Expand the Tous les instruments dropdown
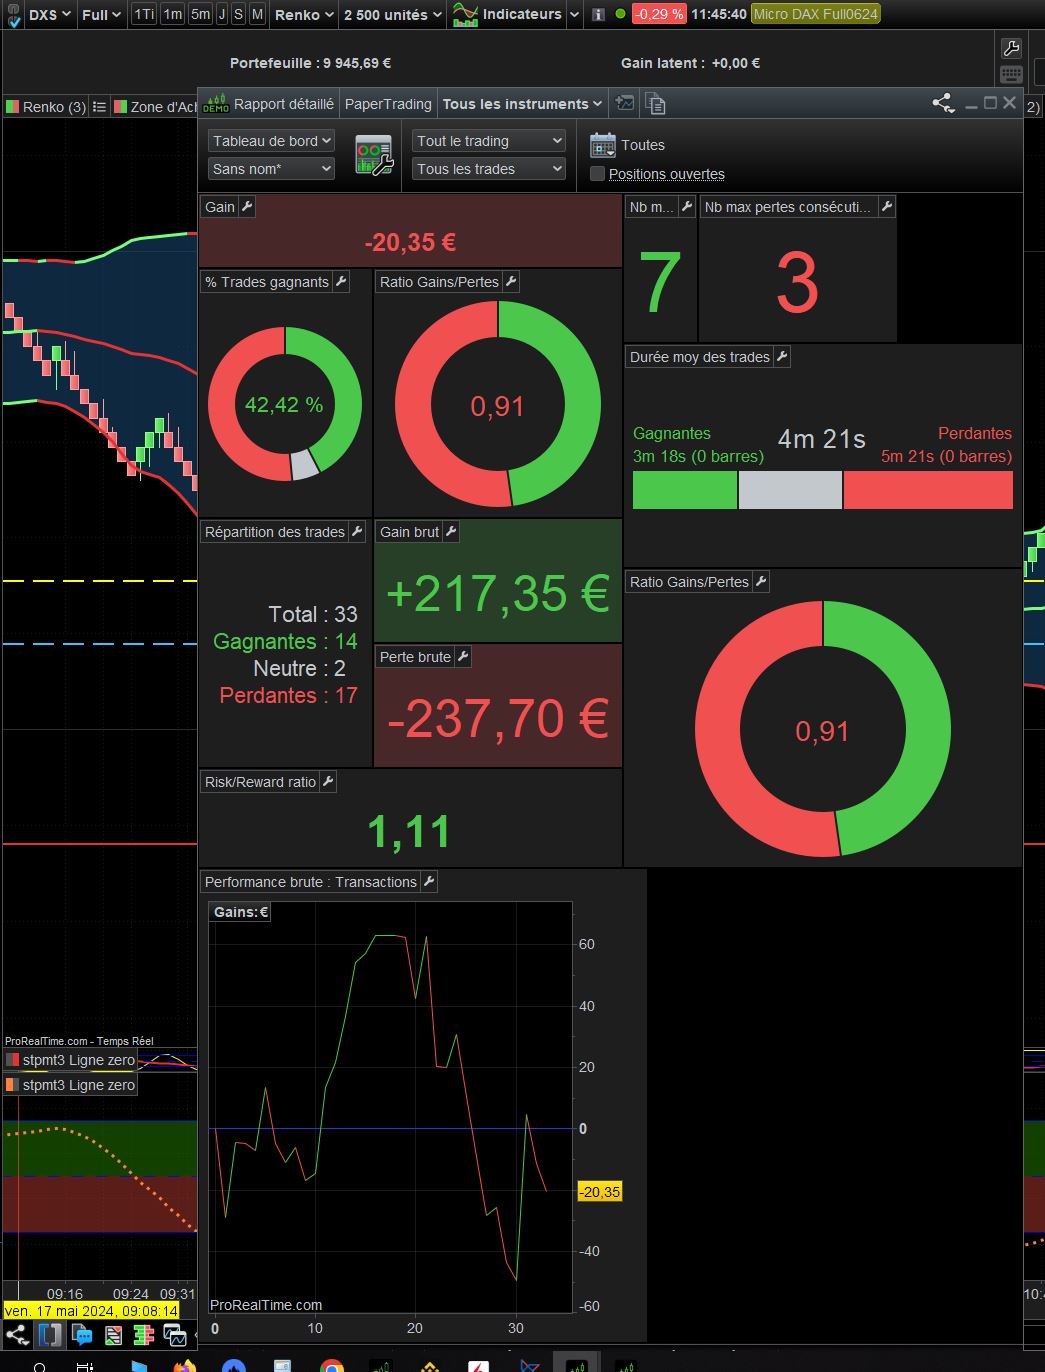1045x1372 pixels. click(x=523, y=103)
